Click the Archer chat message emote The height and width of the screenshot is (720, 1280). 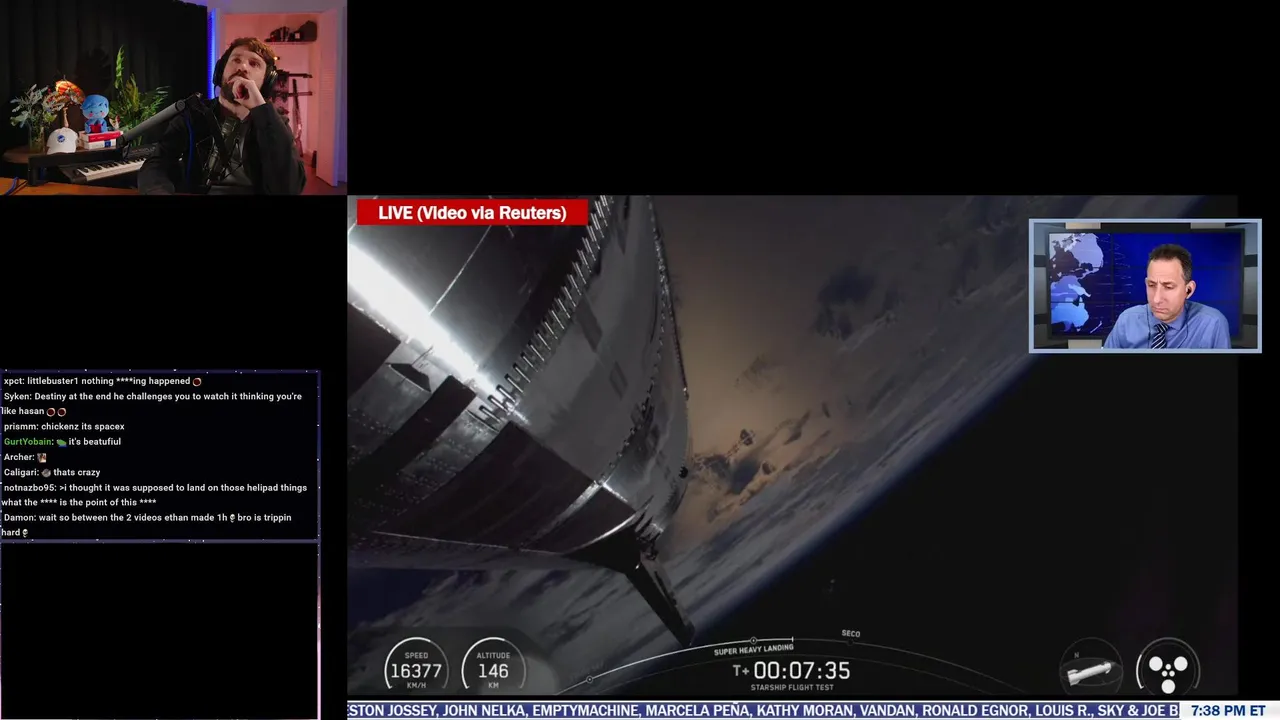(42, 457)
